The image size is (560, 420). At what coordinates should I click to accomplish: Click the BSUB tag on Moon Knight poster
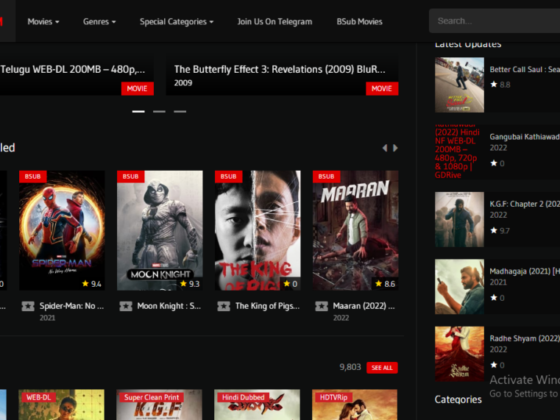[x=130, y=176]
